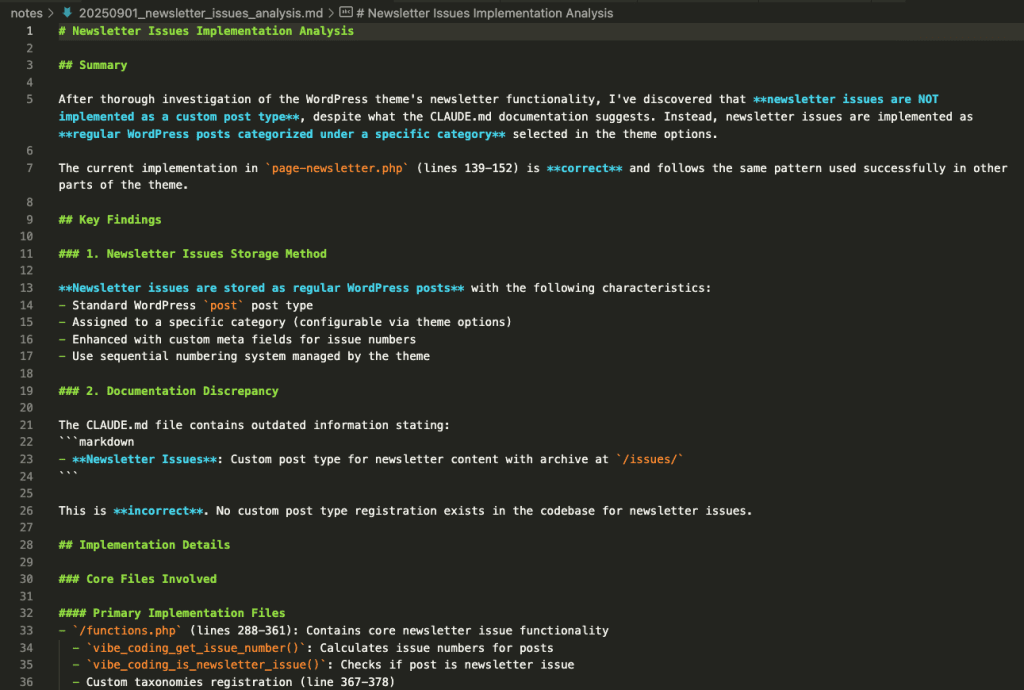Click 'Enhanced with custom meta fields' bullet
1024x690 pixels.
(237, 339)
